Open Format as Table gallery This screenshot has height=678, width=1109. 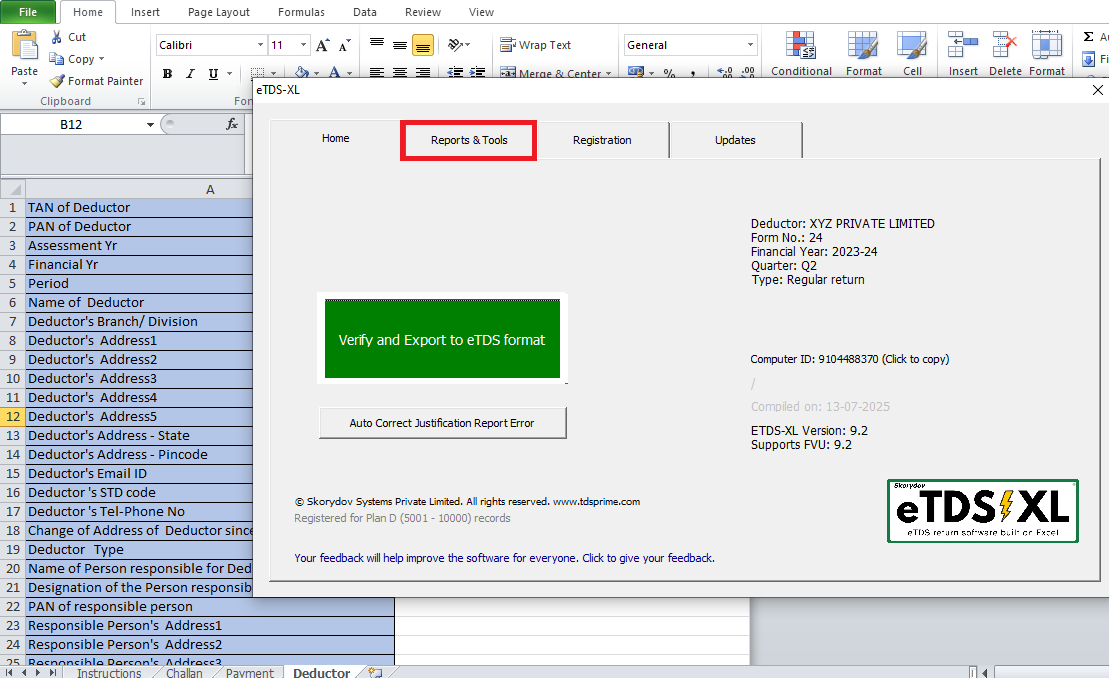863,53
